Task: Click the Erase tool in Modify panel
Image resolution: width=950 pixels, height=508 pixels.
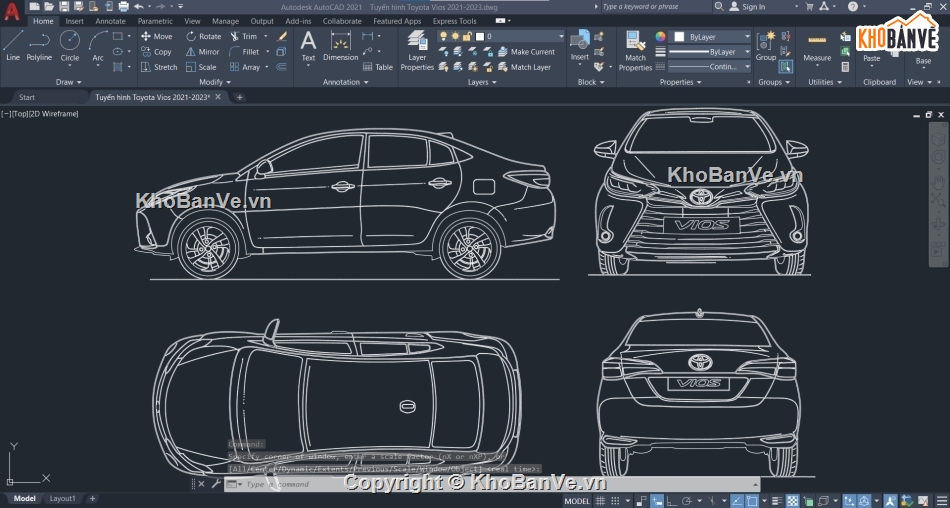Action: click(x=282, y=36)
